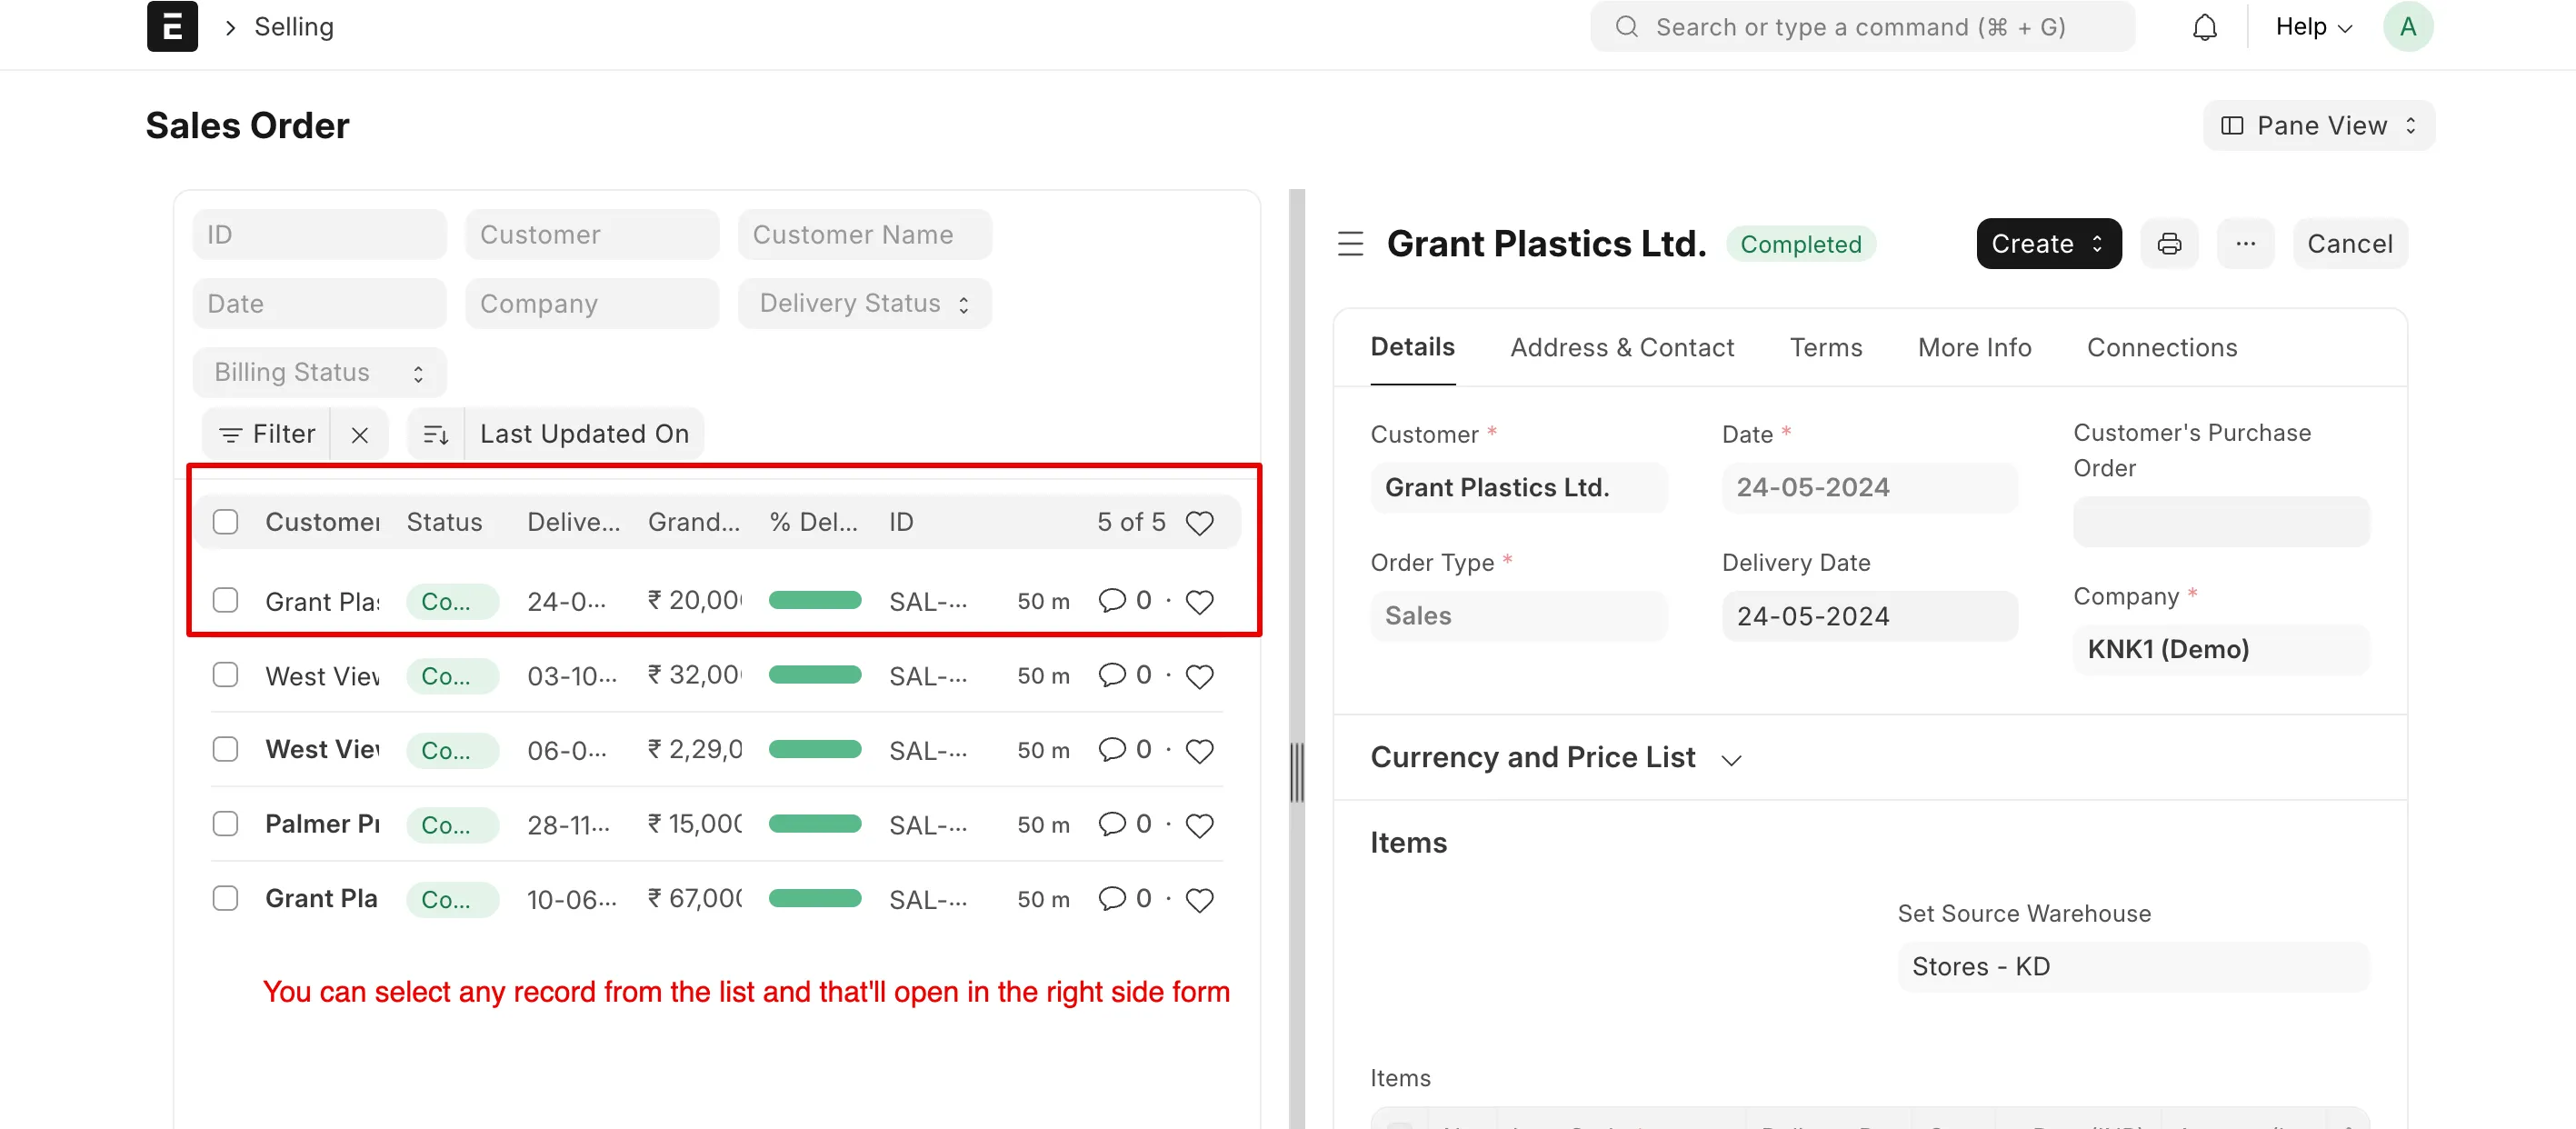
Task: Tick checkbox for Palmer row
Action: 225,824
